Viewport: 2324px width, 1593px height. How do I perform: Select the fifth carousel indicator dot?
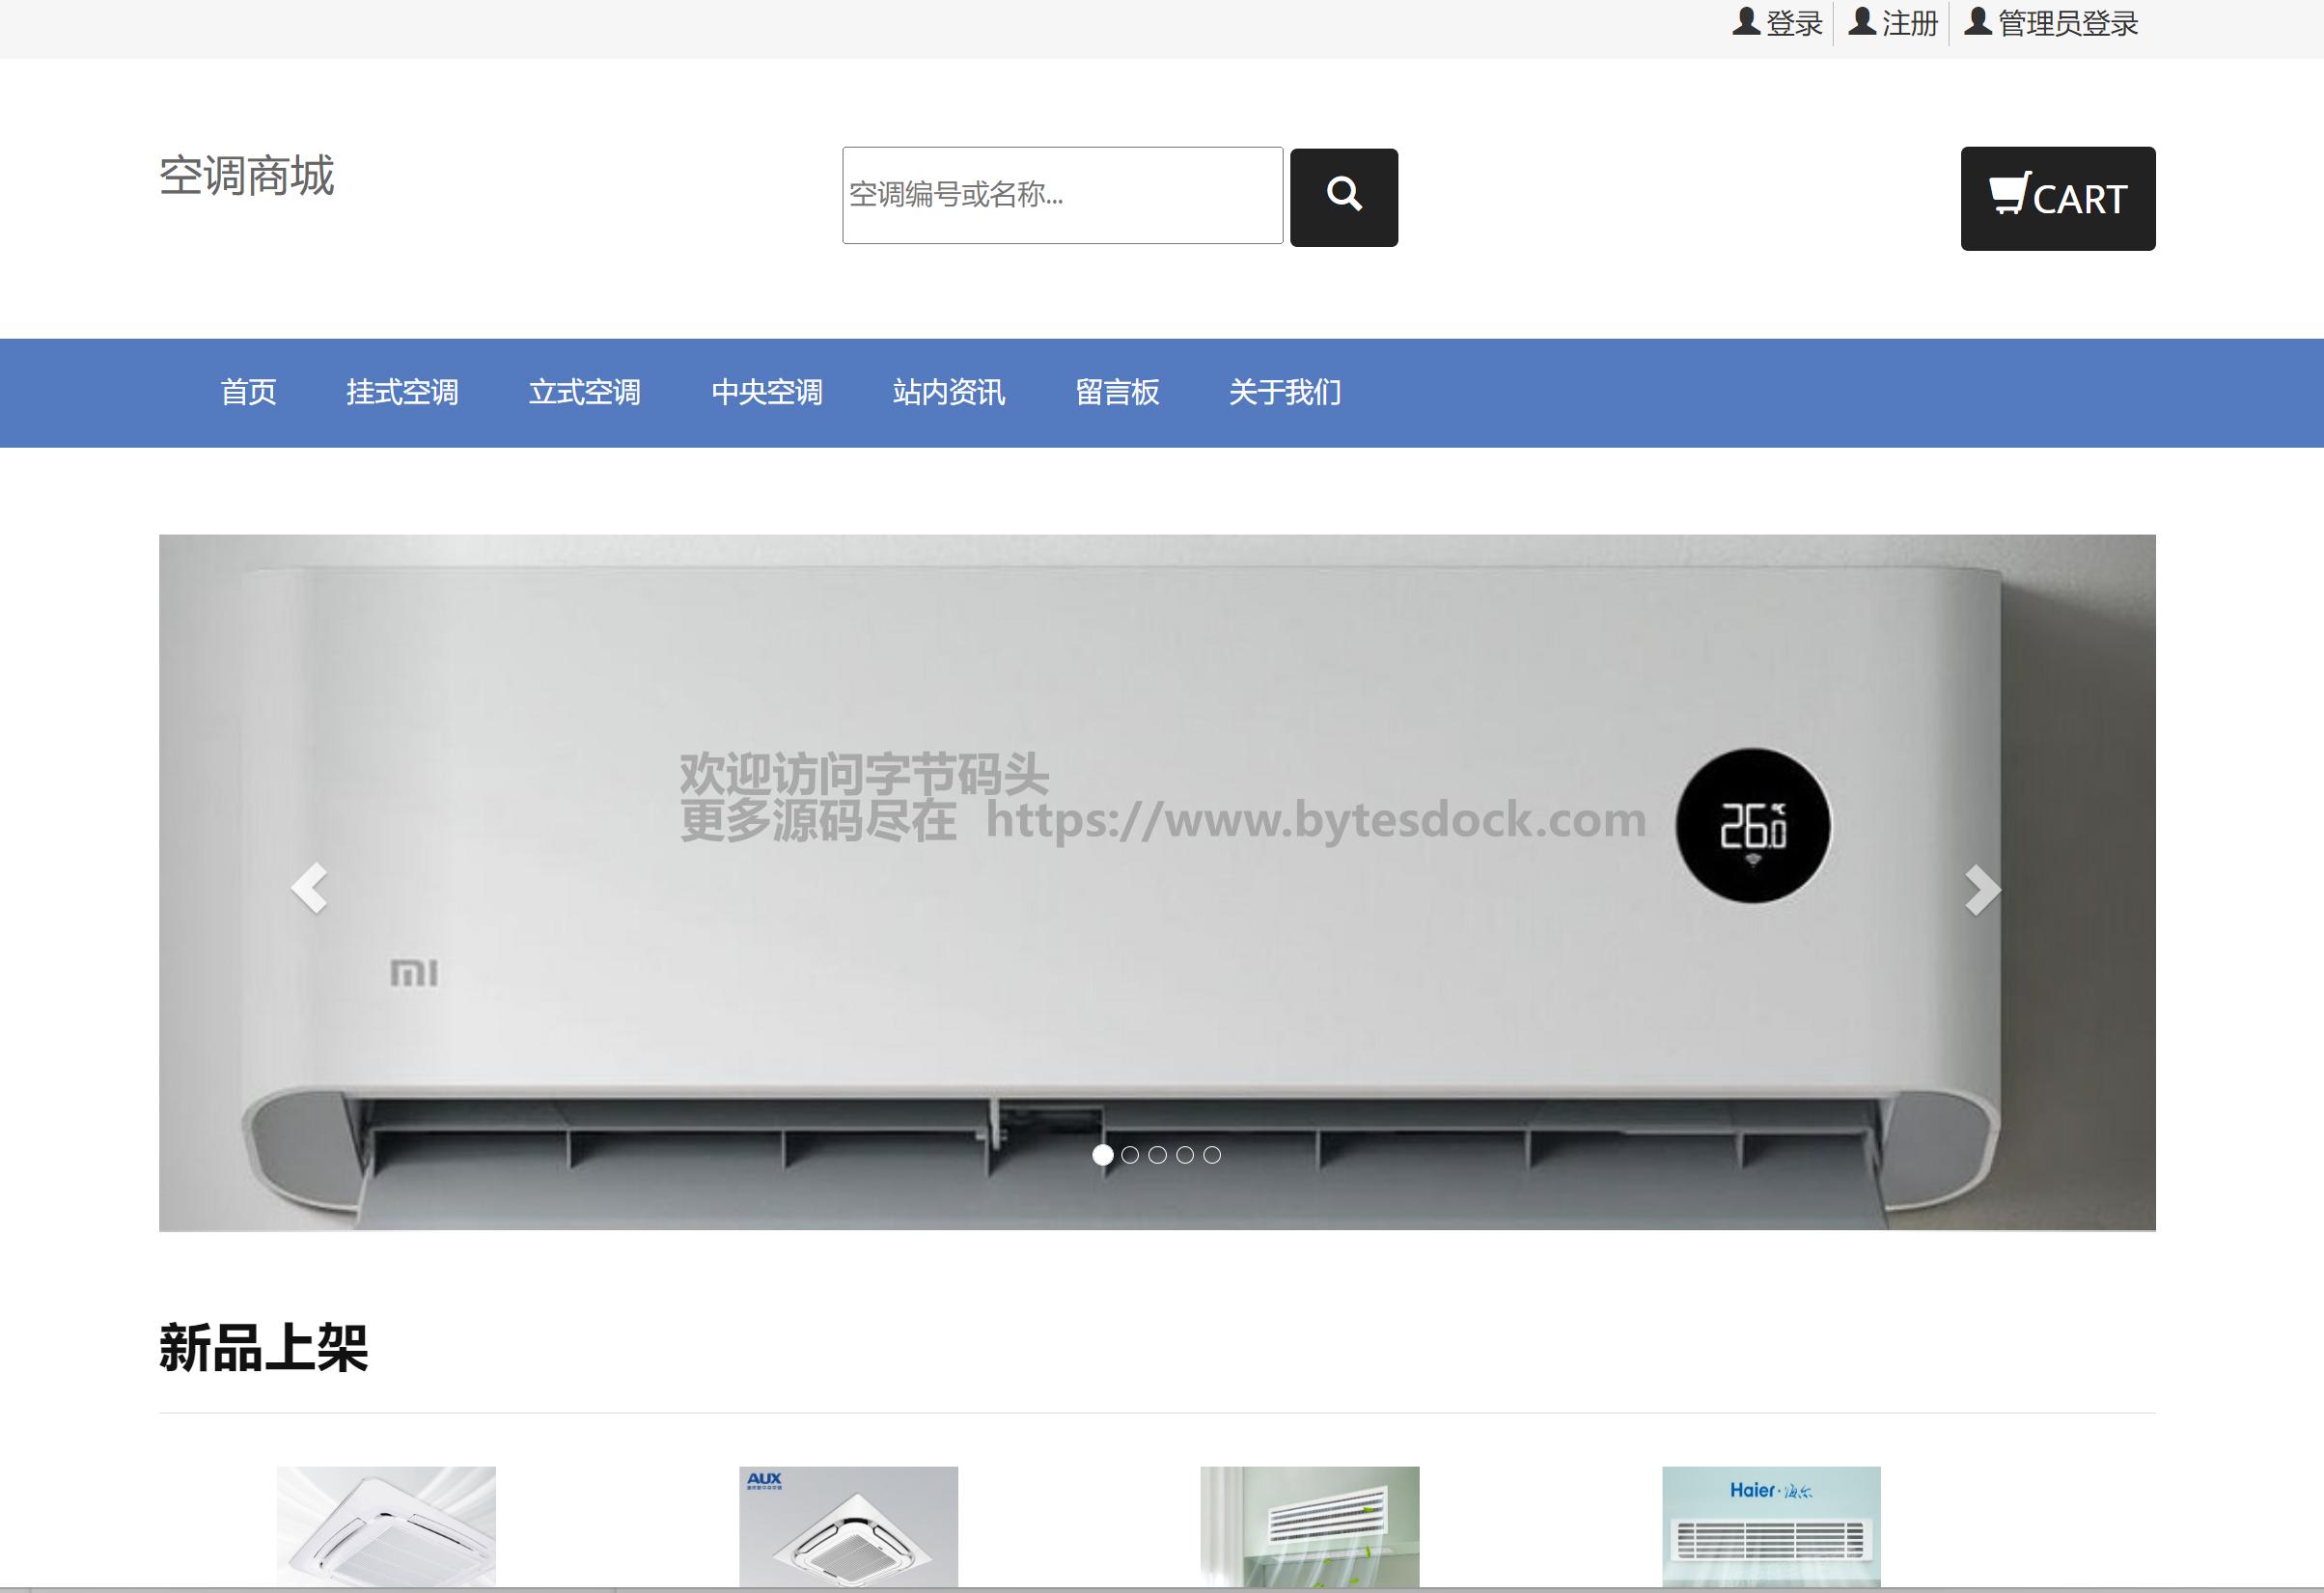pos(1212,1155)
